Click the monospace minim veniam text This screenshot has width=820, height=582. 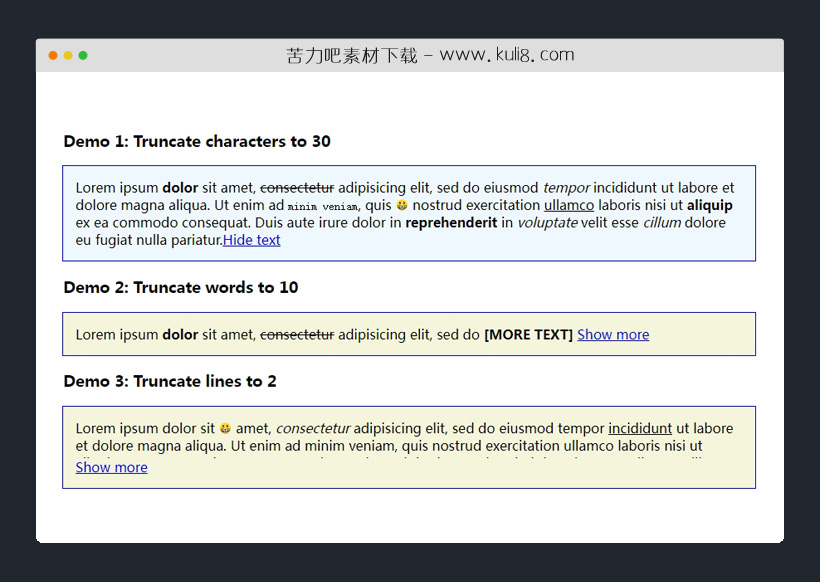click(323, 206)
